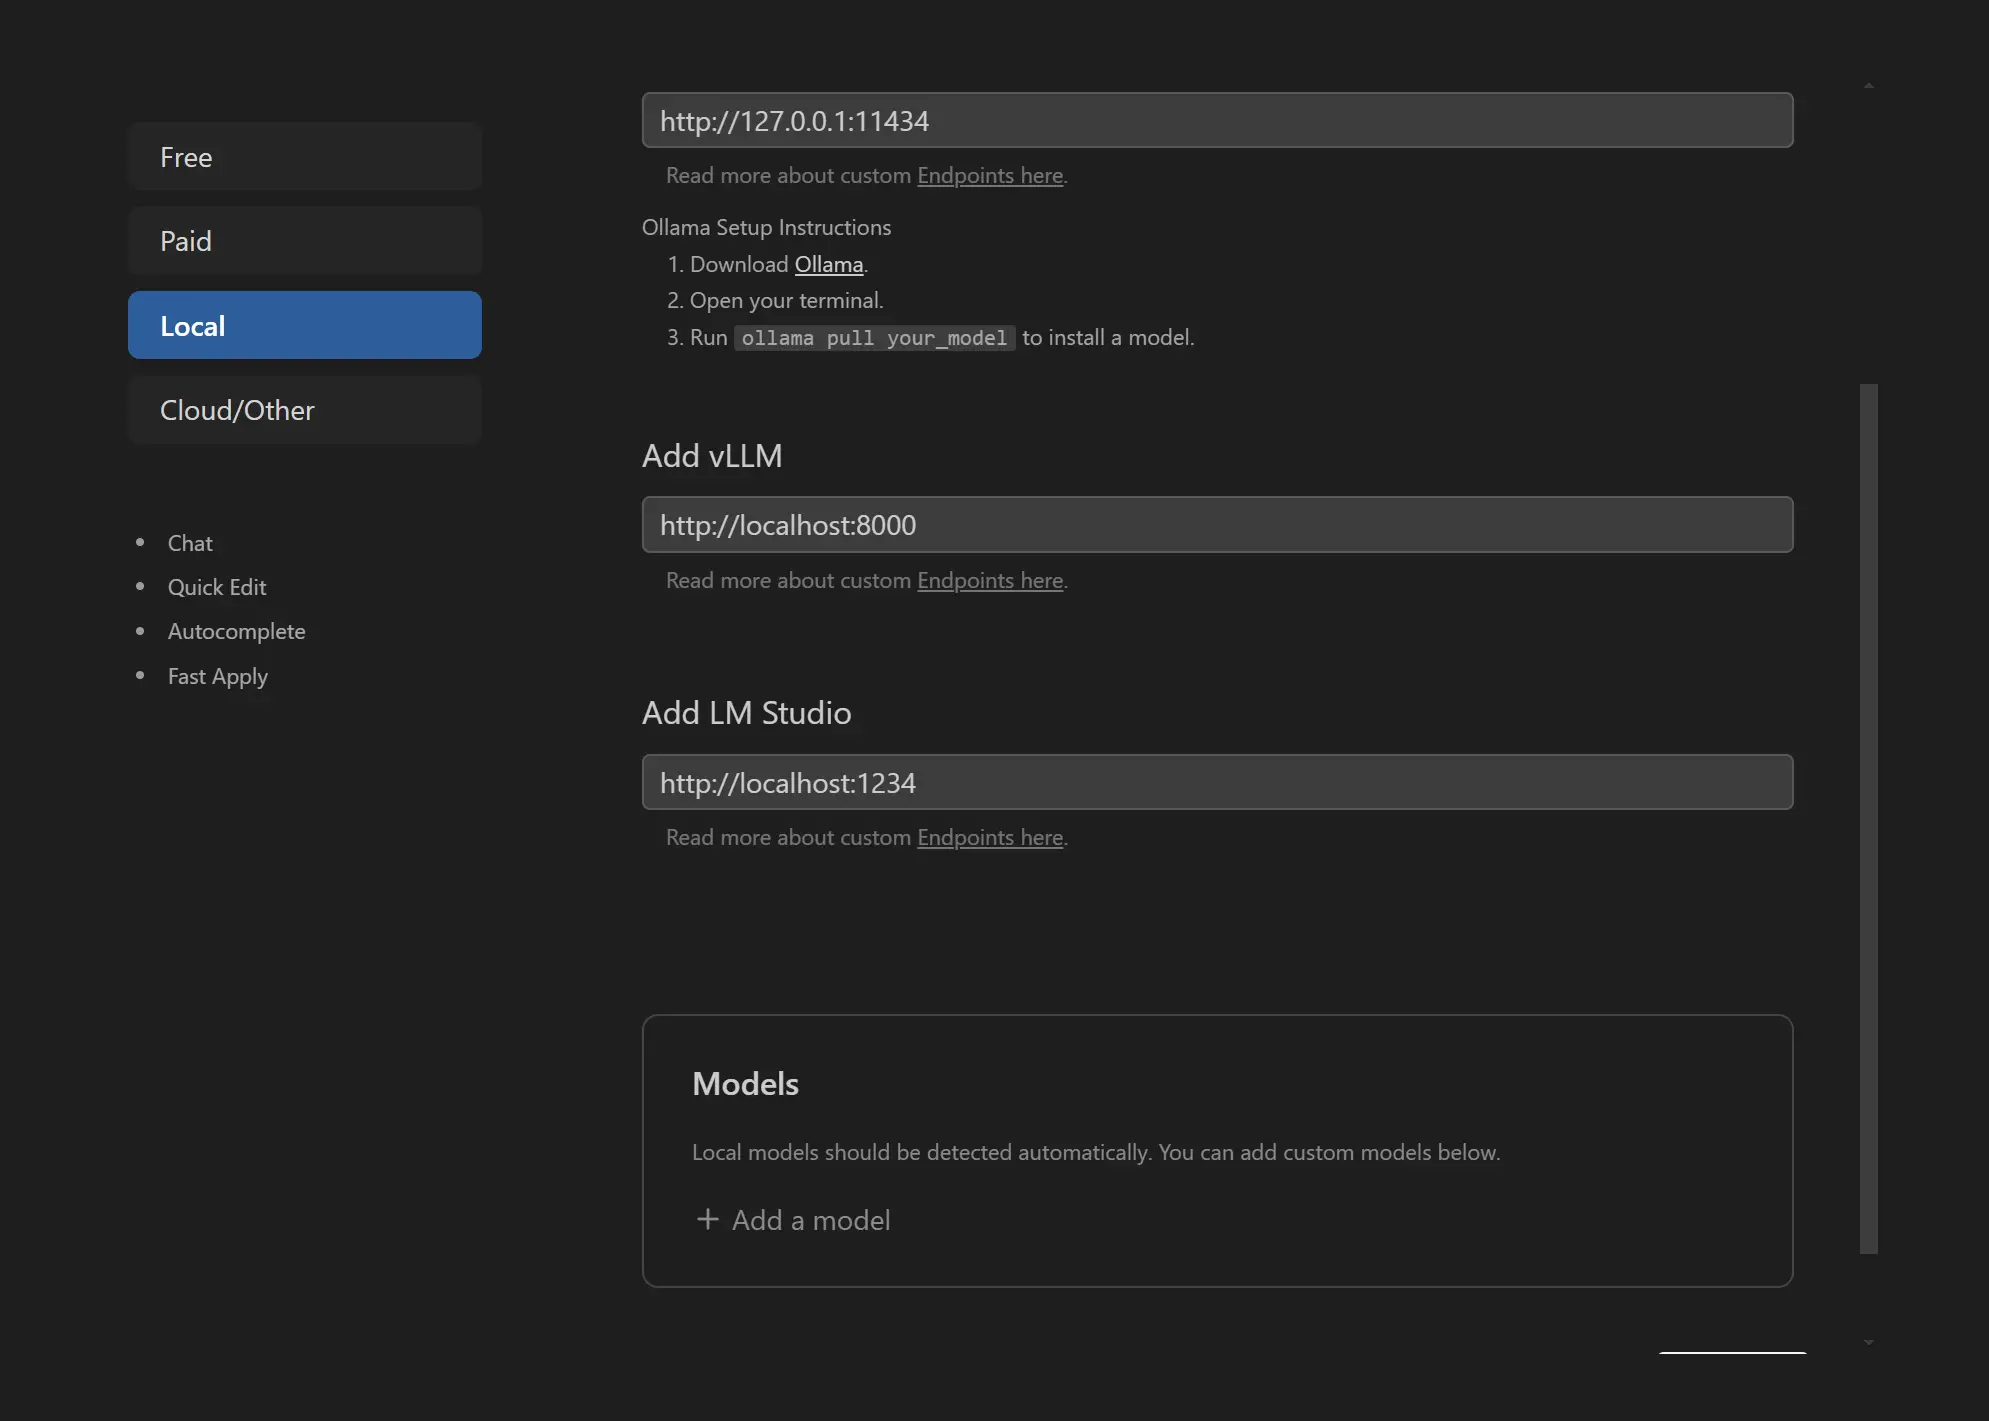This screenshot has height=1421, width=1989.
Task: Click the LM Studio endpoint field localhost:1234
Action: [x=1217, y=782]
